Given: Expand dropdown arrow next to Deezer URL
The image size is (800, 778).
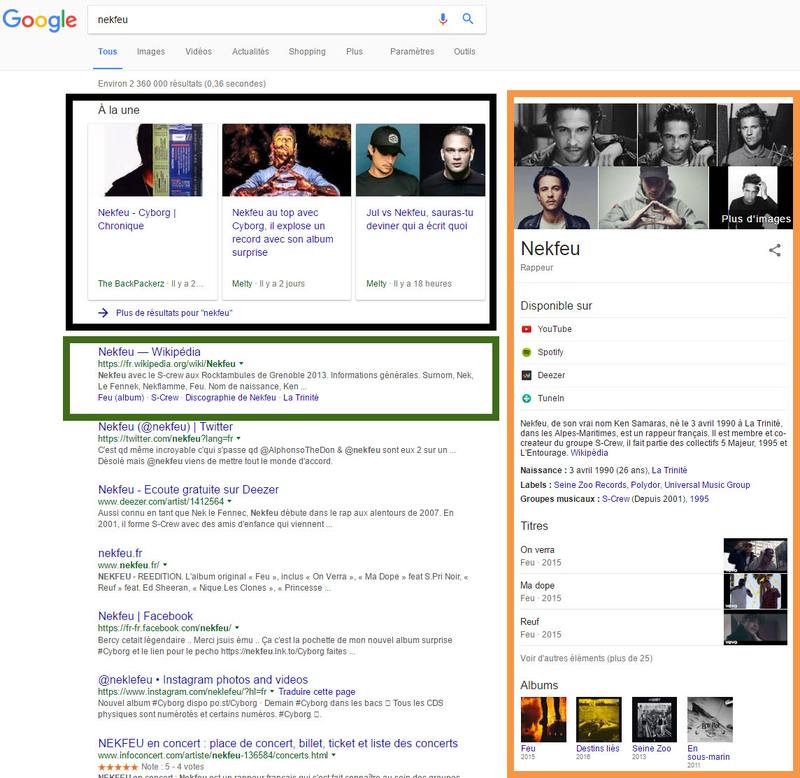Looking at the screenshot, I should tap(230, 501).
